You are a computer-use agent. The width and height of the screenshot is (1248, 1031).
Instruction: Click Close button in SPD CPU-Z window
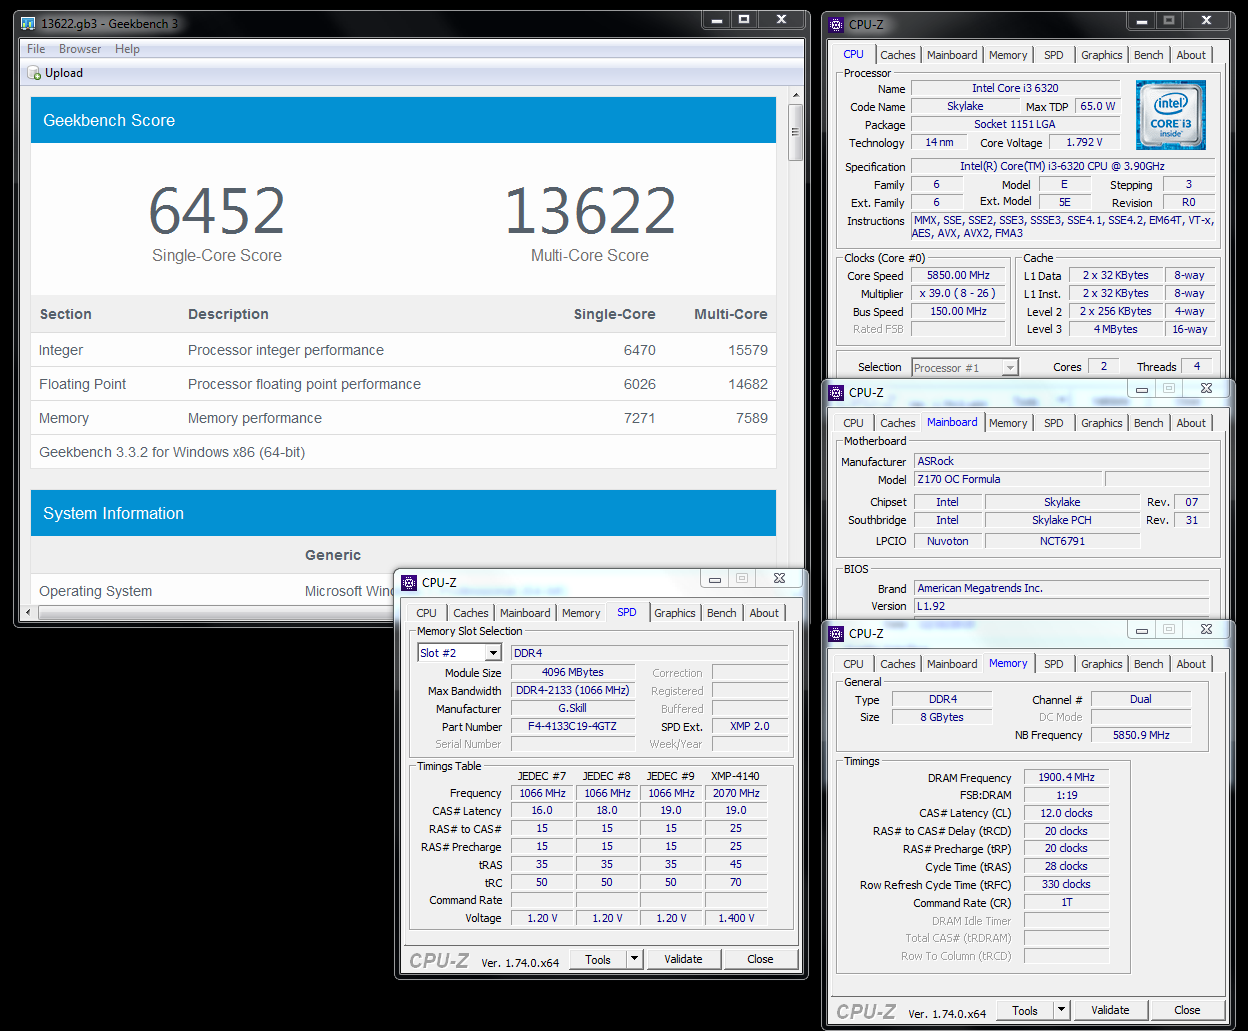tap(760, 959)
